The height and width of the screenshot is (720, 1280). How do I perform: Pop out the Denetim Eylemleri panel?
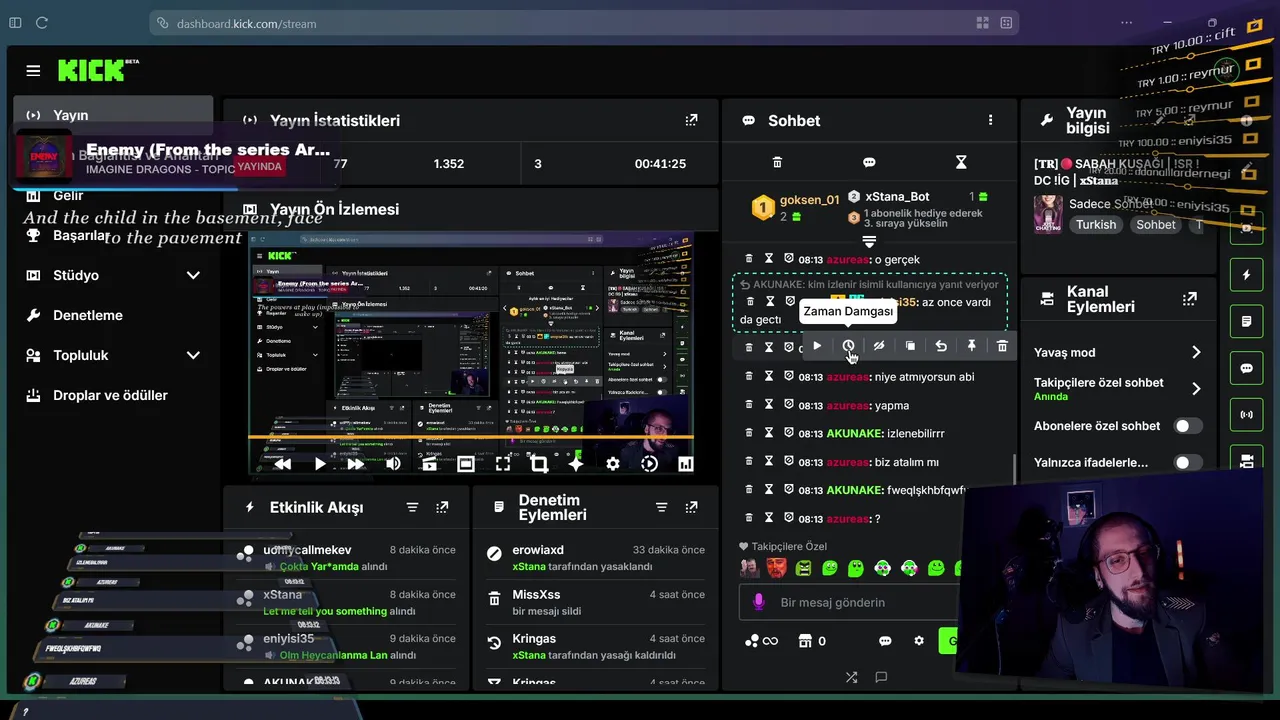[691, 508]
